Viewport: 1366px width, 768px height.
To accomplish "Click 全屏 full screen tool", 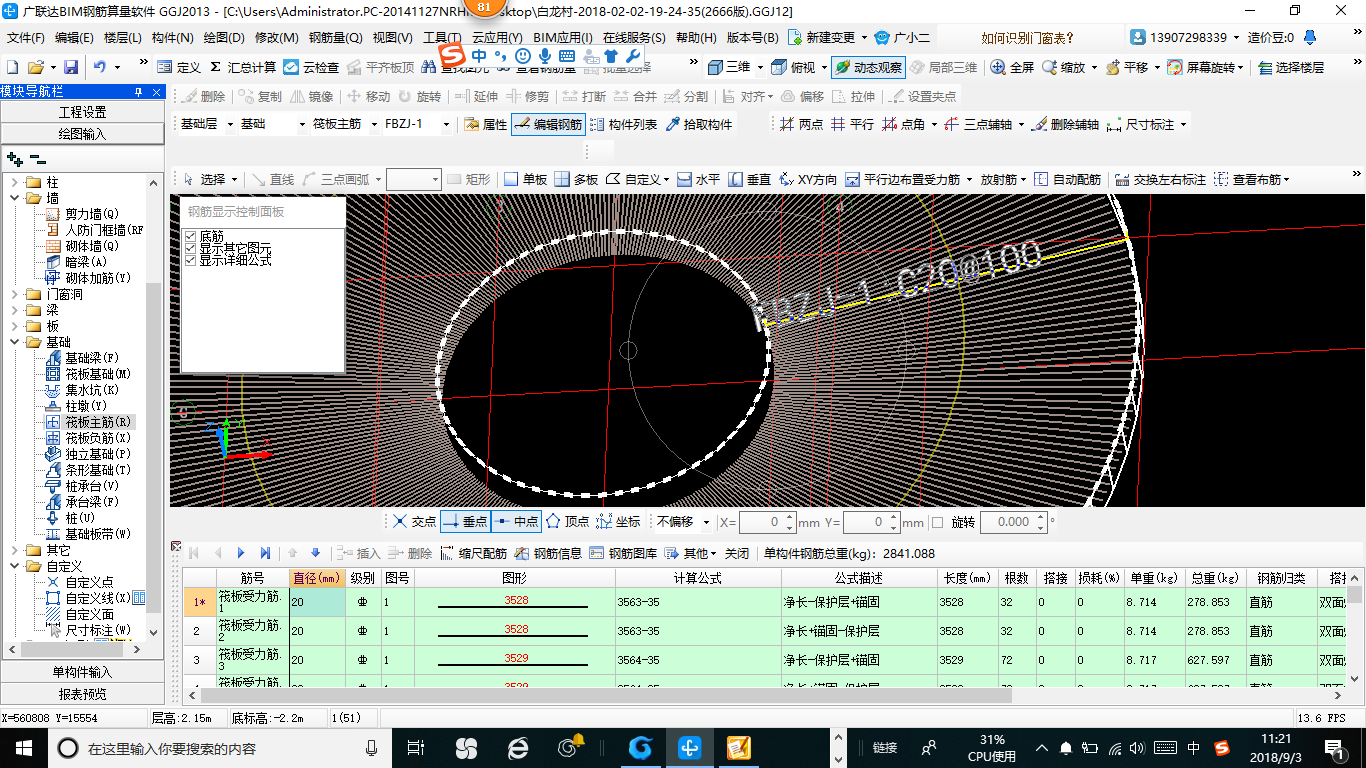I will coord(1012,67).
